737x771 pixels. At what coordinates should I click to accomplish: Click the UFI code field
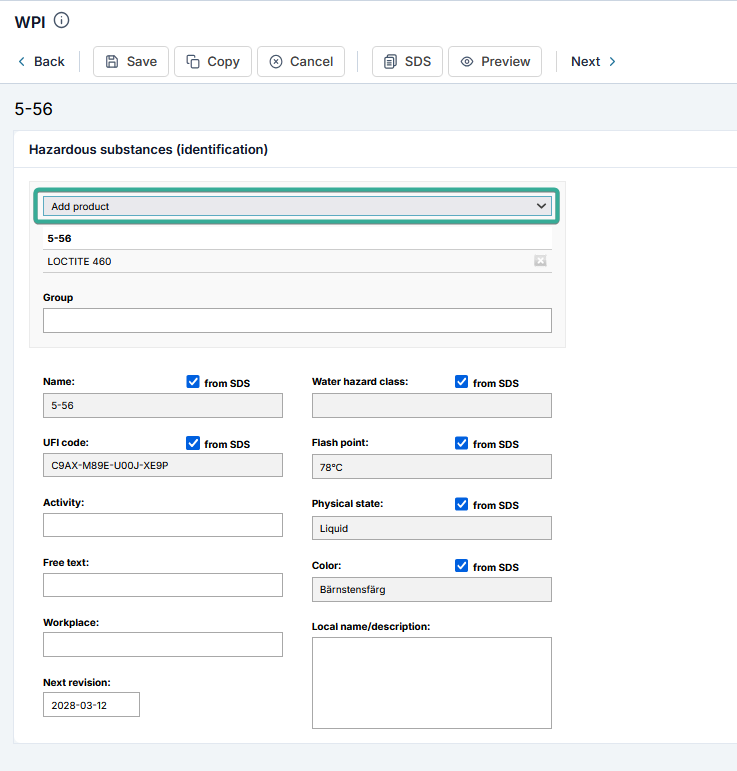point(163,465)
